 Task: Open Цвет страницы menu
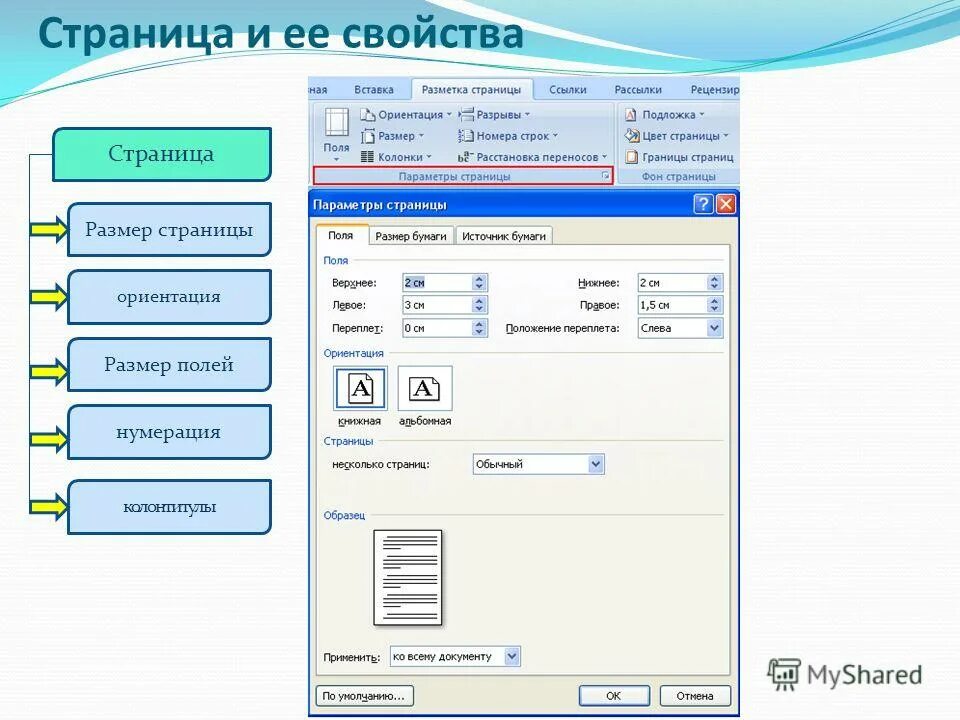(x=677, y=136)
